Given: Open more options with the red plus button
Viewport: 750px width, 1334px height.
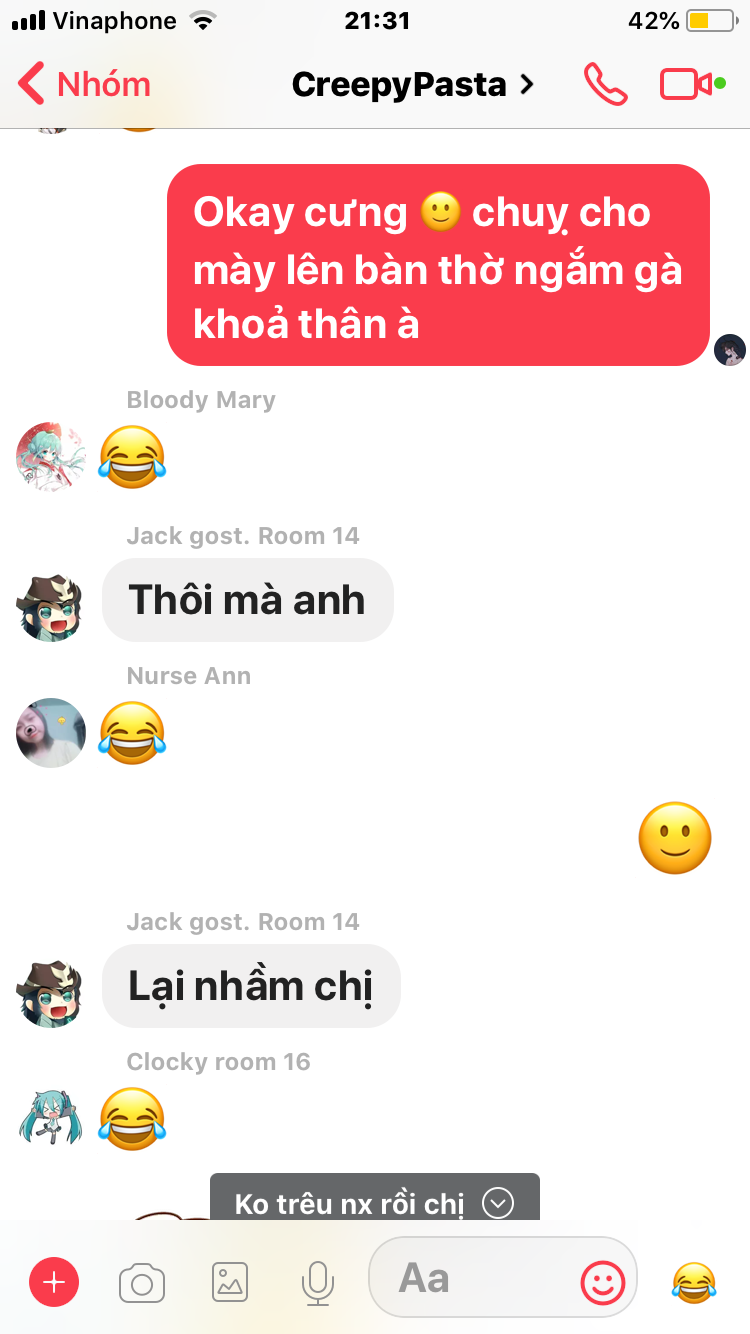Looking at the screenshot, I should pyautogui.click(x=54, y=1282).
